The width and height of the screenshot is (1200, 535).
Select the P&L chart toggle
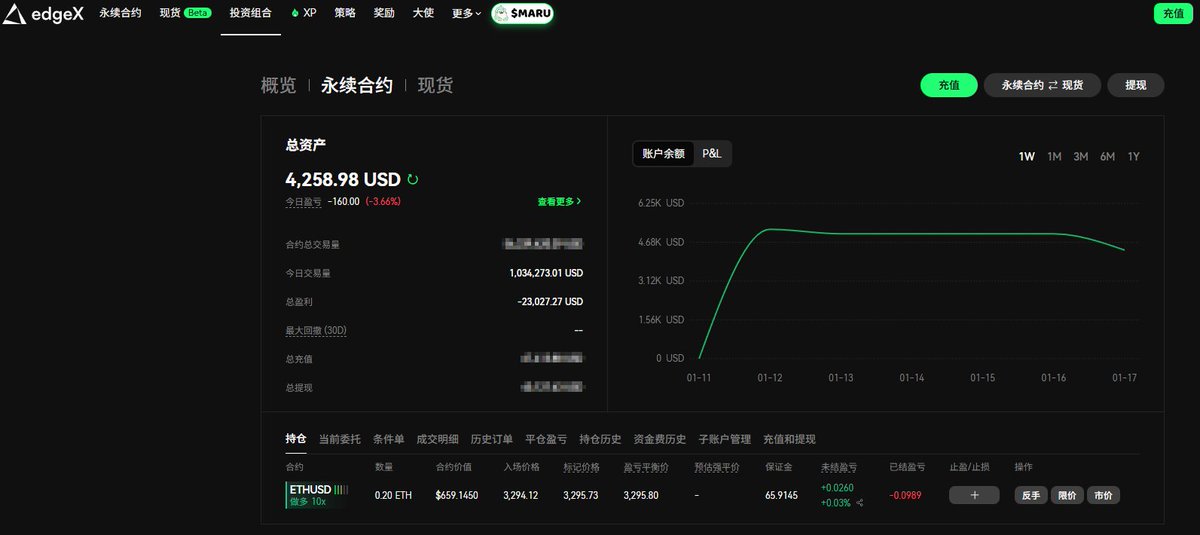(712, 153)
